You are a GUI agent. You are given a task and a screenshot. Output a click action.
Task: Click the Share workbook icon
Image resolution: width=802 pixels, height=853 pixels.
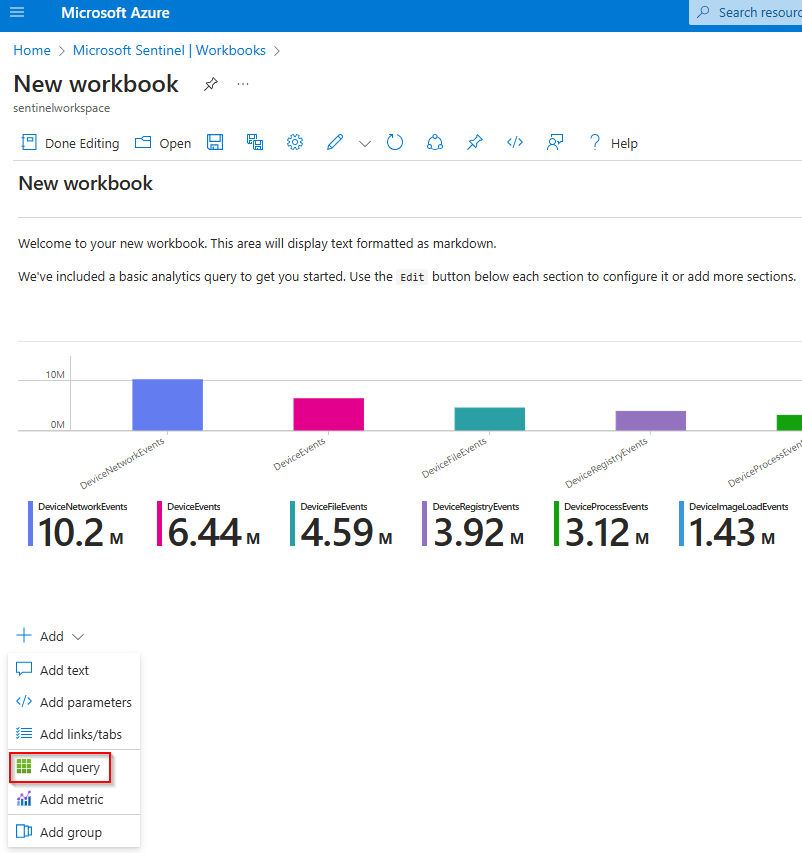[x=434, y=143]
